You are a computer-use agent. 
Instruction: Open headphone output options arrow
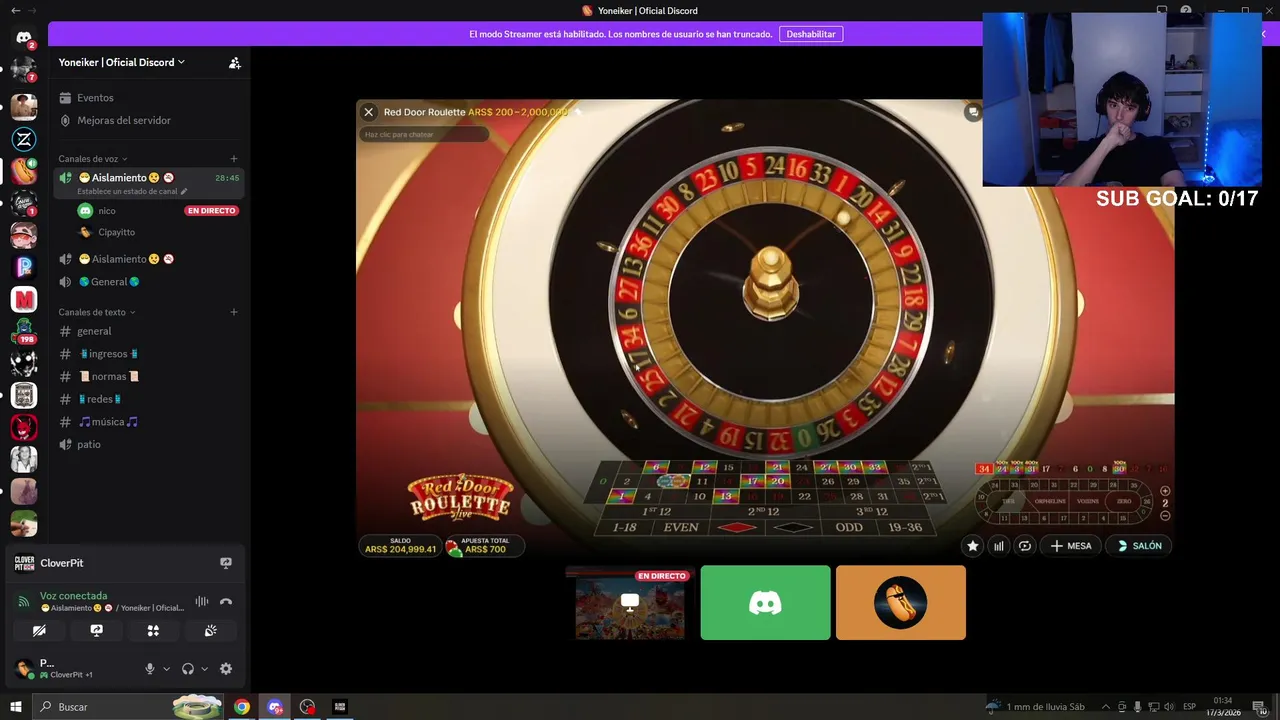(x=204, y=669)
